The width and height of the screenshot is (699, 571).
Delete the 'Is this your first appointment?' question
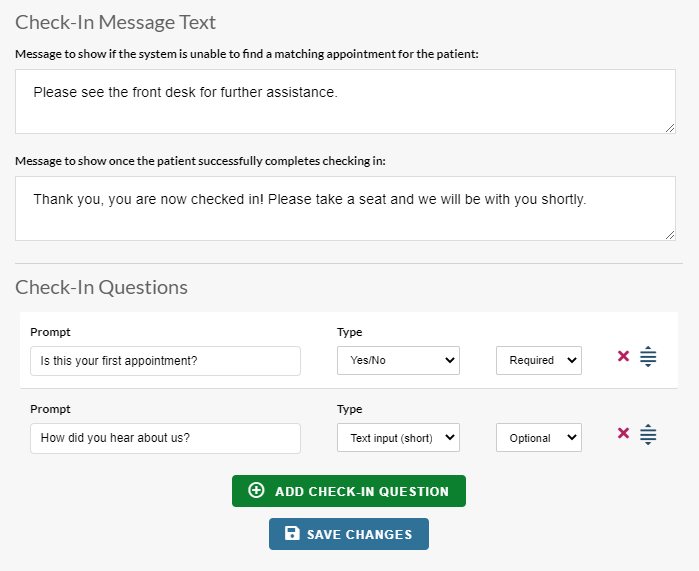tap(623, 356)
